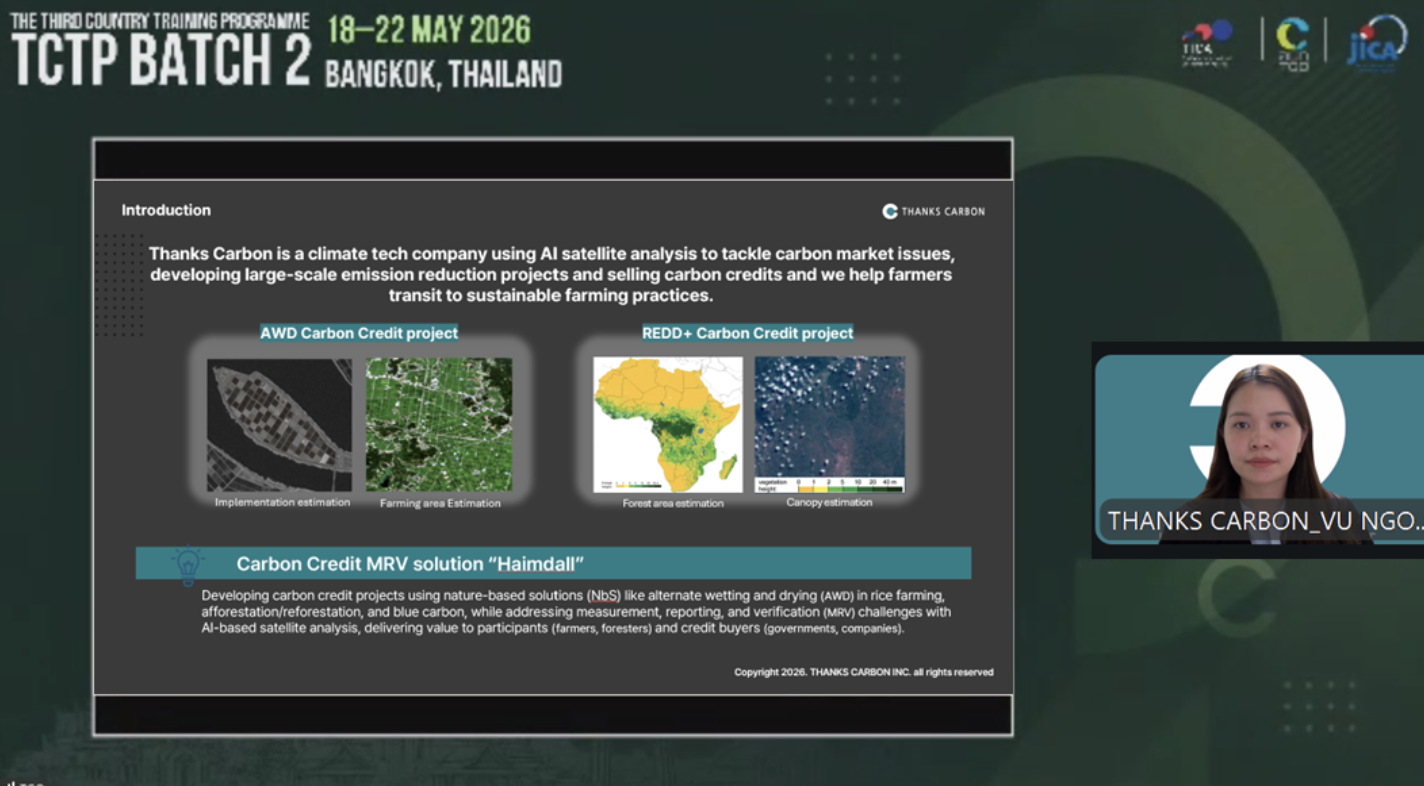Screen dimensions: 1424x786
Task: Open the Africa forest area estimation map
Action: [668, 424]
